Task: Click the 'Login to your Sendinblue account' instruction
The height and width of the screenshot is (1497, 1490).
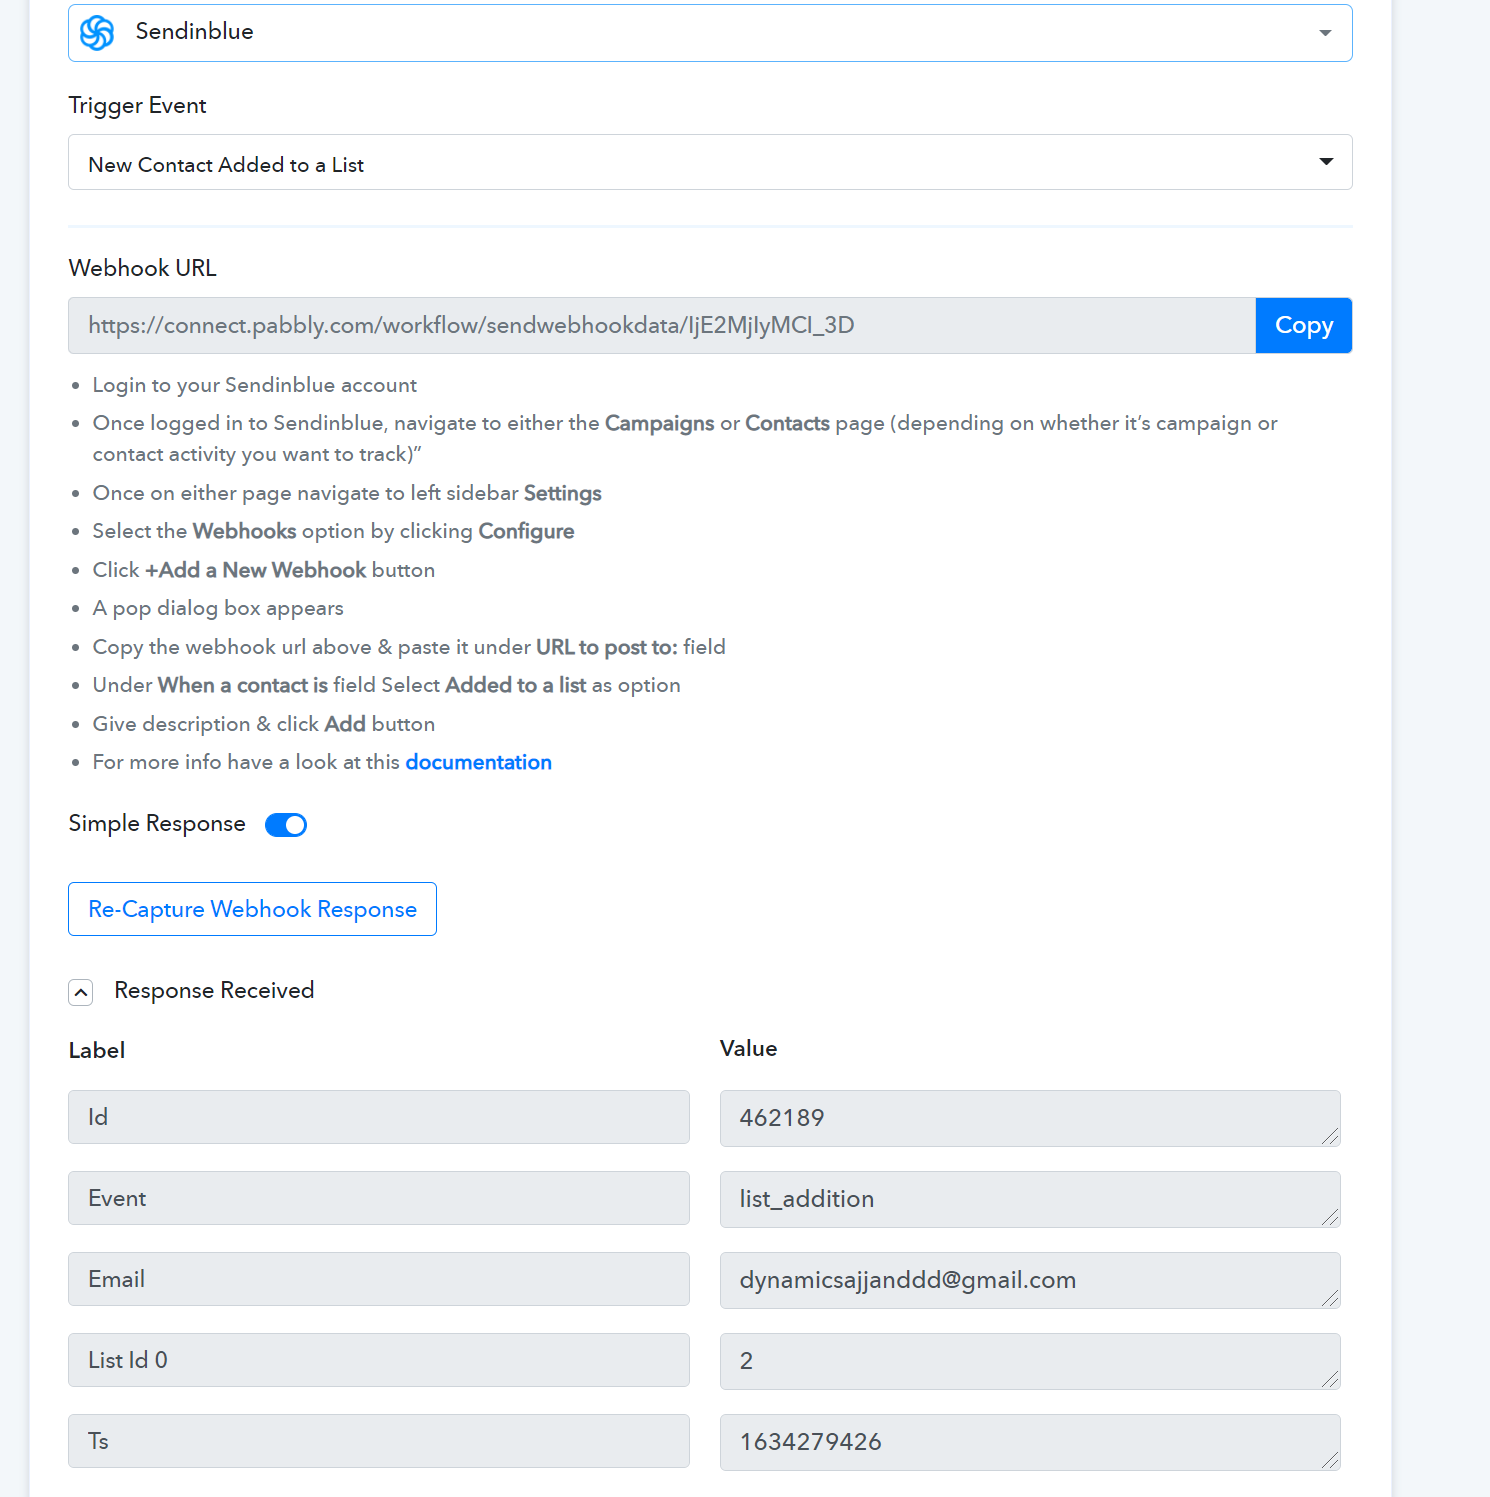Action: click(255, 385)
